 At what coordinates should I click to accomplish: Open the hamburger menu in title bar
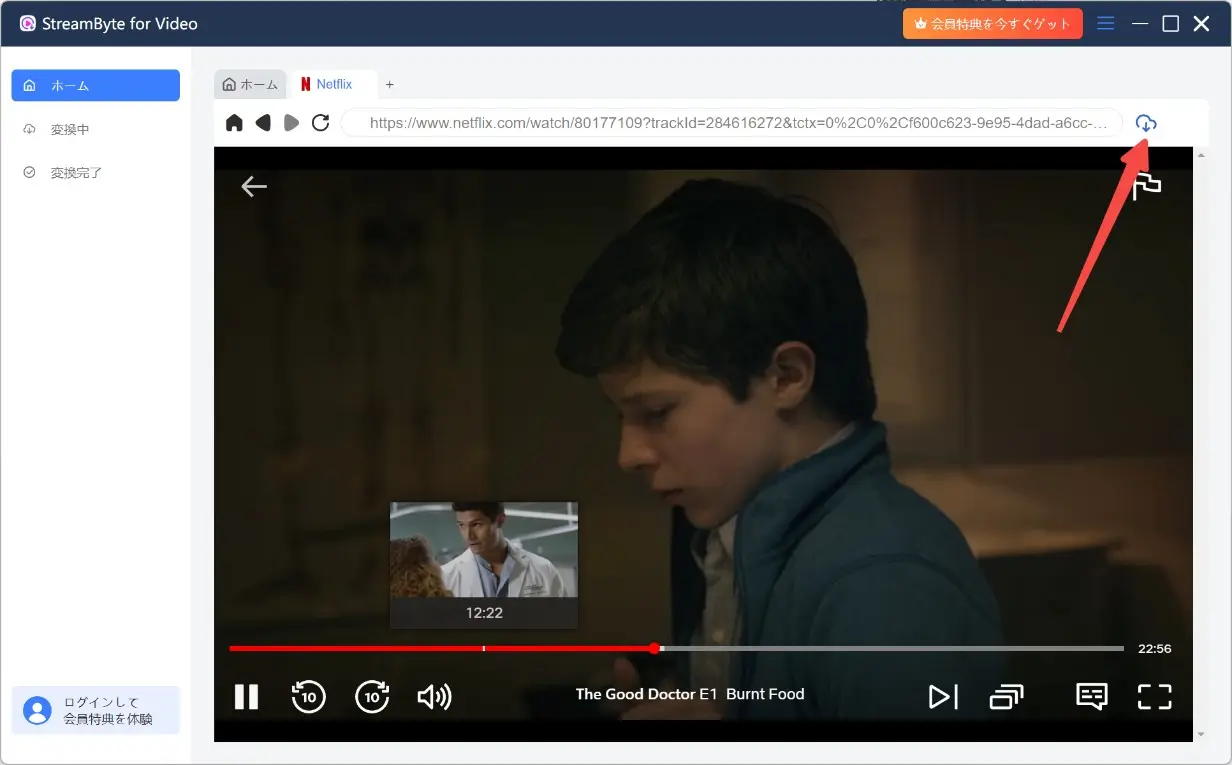[1106, 23]
